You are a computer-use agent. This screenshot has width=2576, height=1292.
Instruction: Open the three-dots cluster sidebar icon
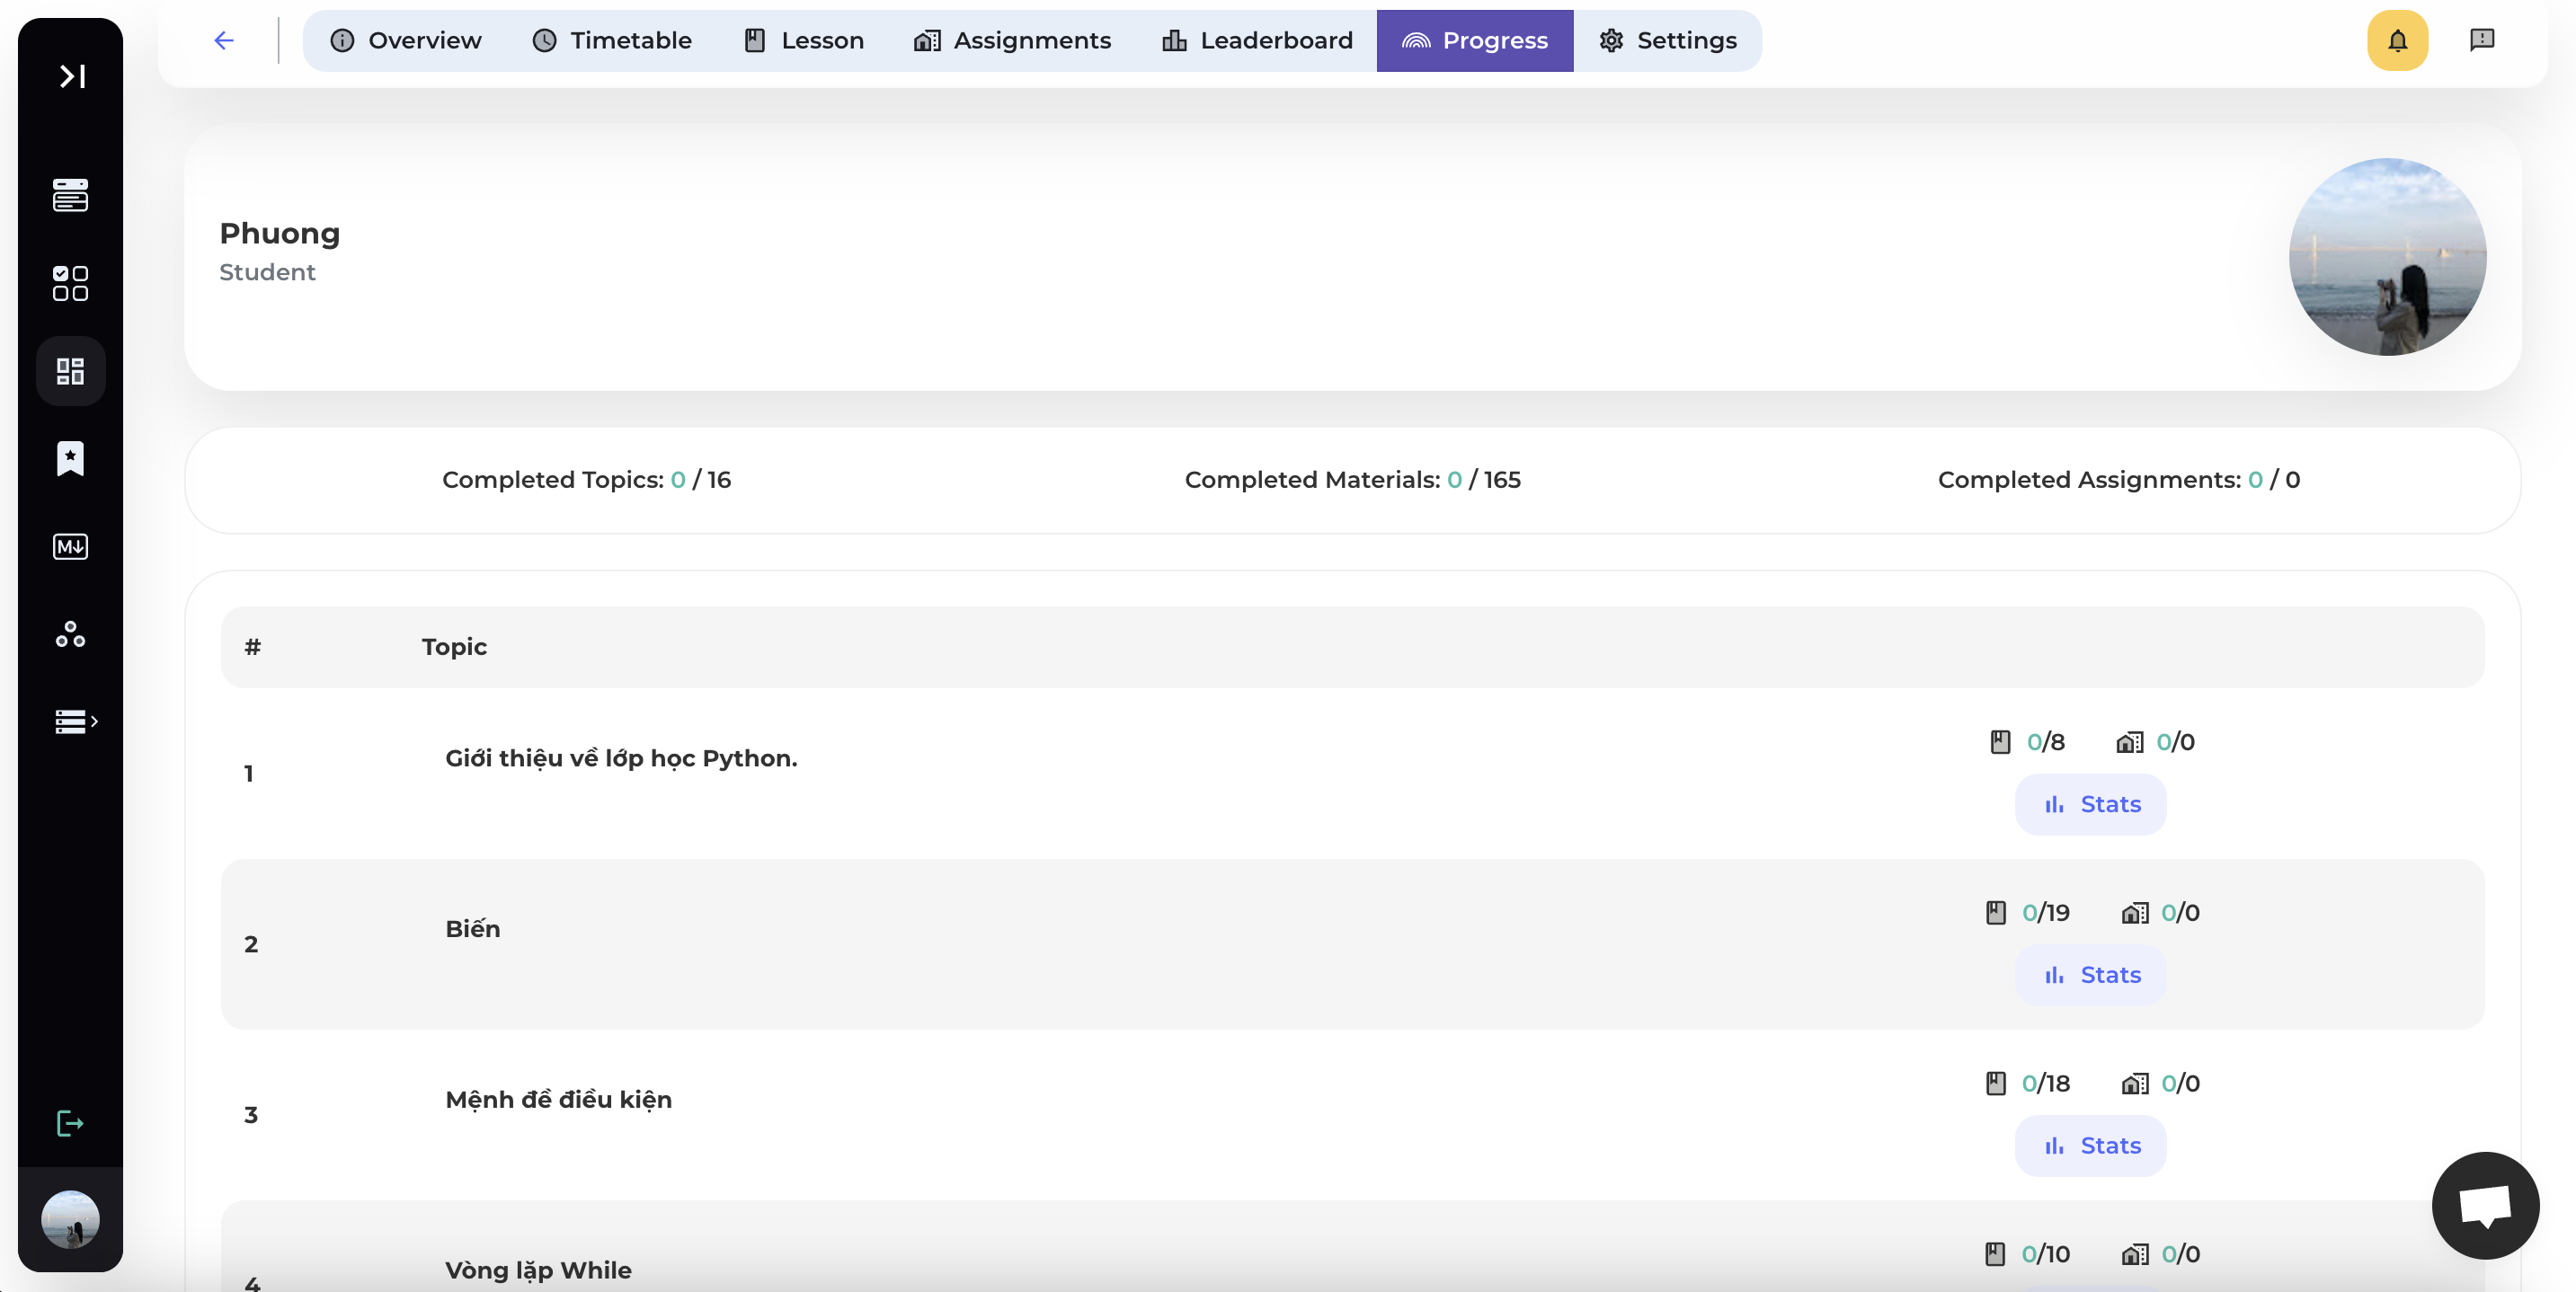tap(70, 634)
